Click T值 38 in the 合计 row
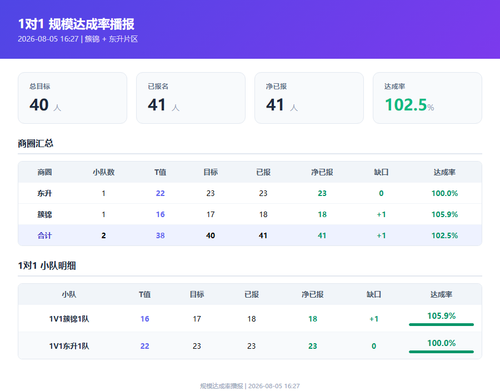 pyautogui.click(x=160, y=235)
